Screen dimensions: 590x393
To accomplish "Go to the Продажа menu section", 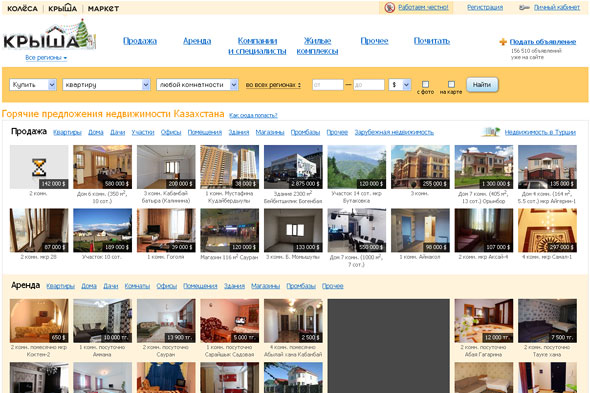I will tap(140, 41).
